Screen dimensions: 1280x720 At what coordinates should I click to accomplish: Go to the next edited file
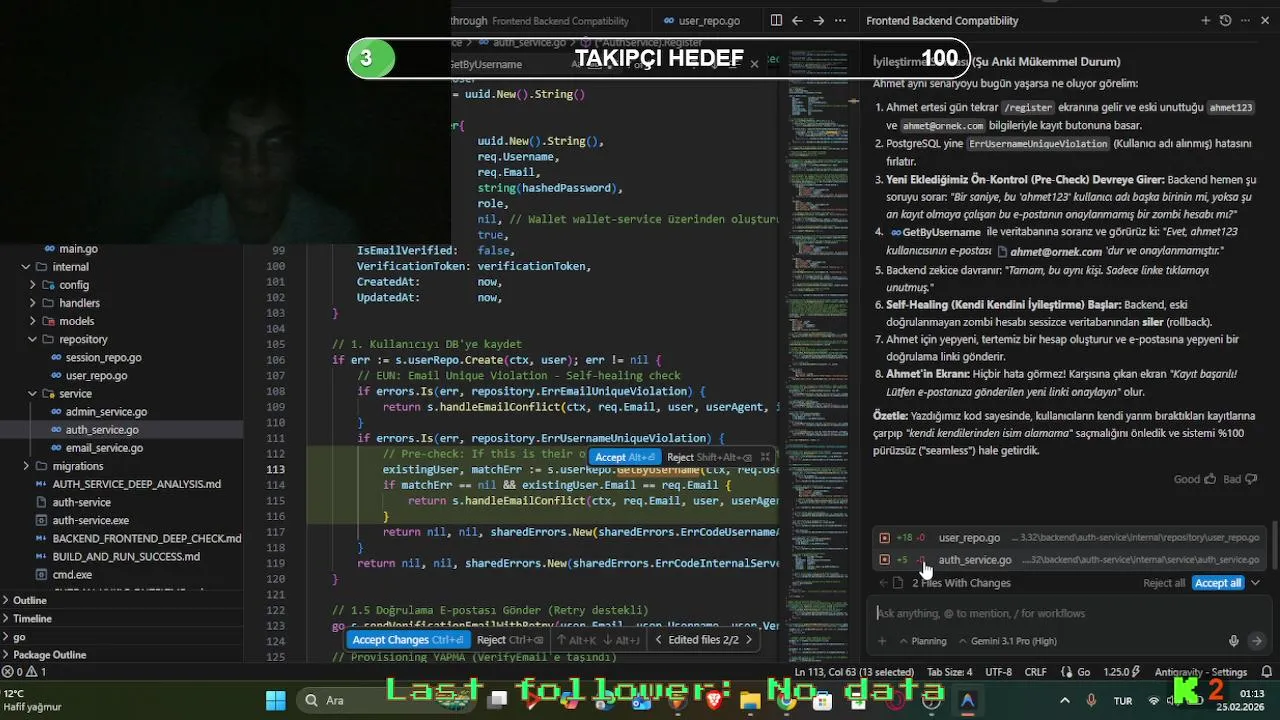tap(748, 640)
